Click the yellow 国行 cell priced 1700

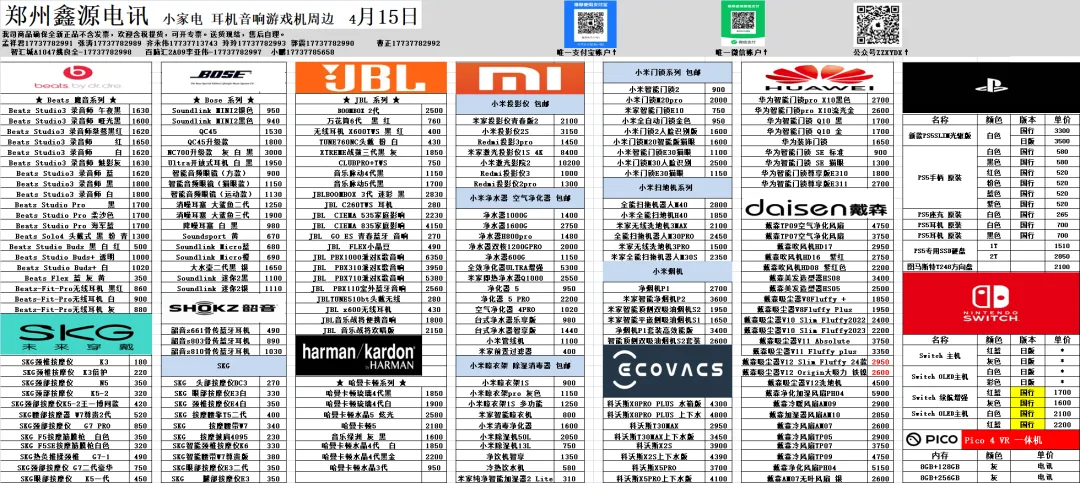[1027, 392]
